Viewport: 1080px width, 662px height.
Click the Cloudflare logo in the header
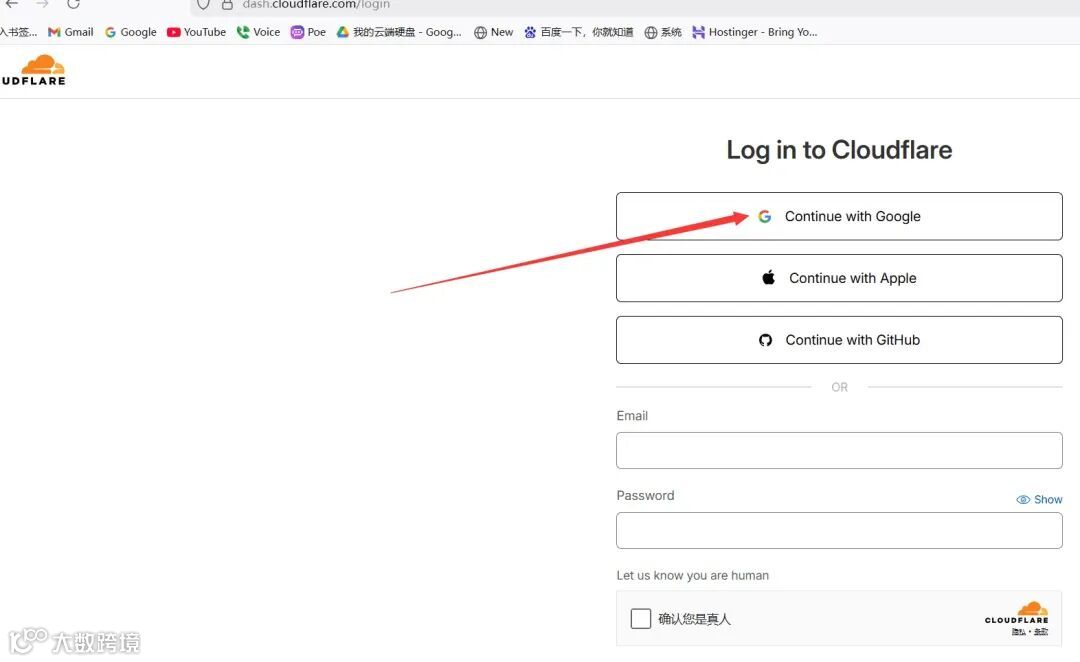coord(33,70)
